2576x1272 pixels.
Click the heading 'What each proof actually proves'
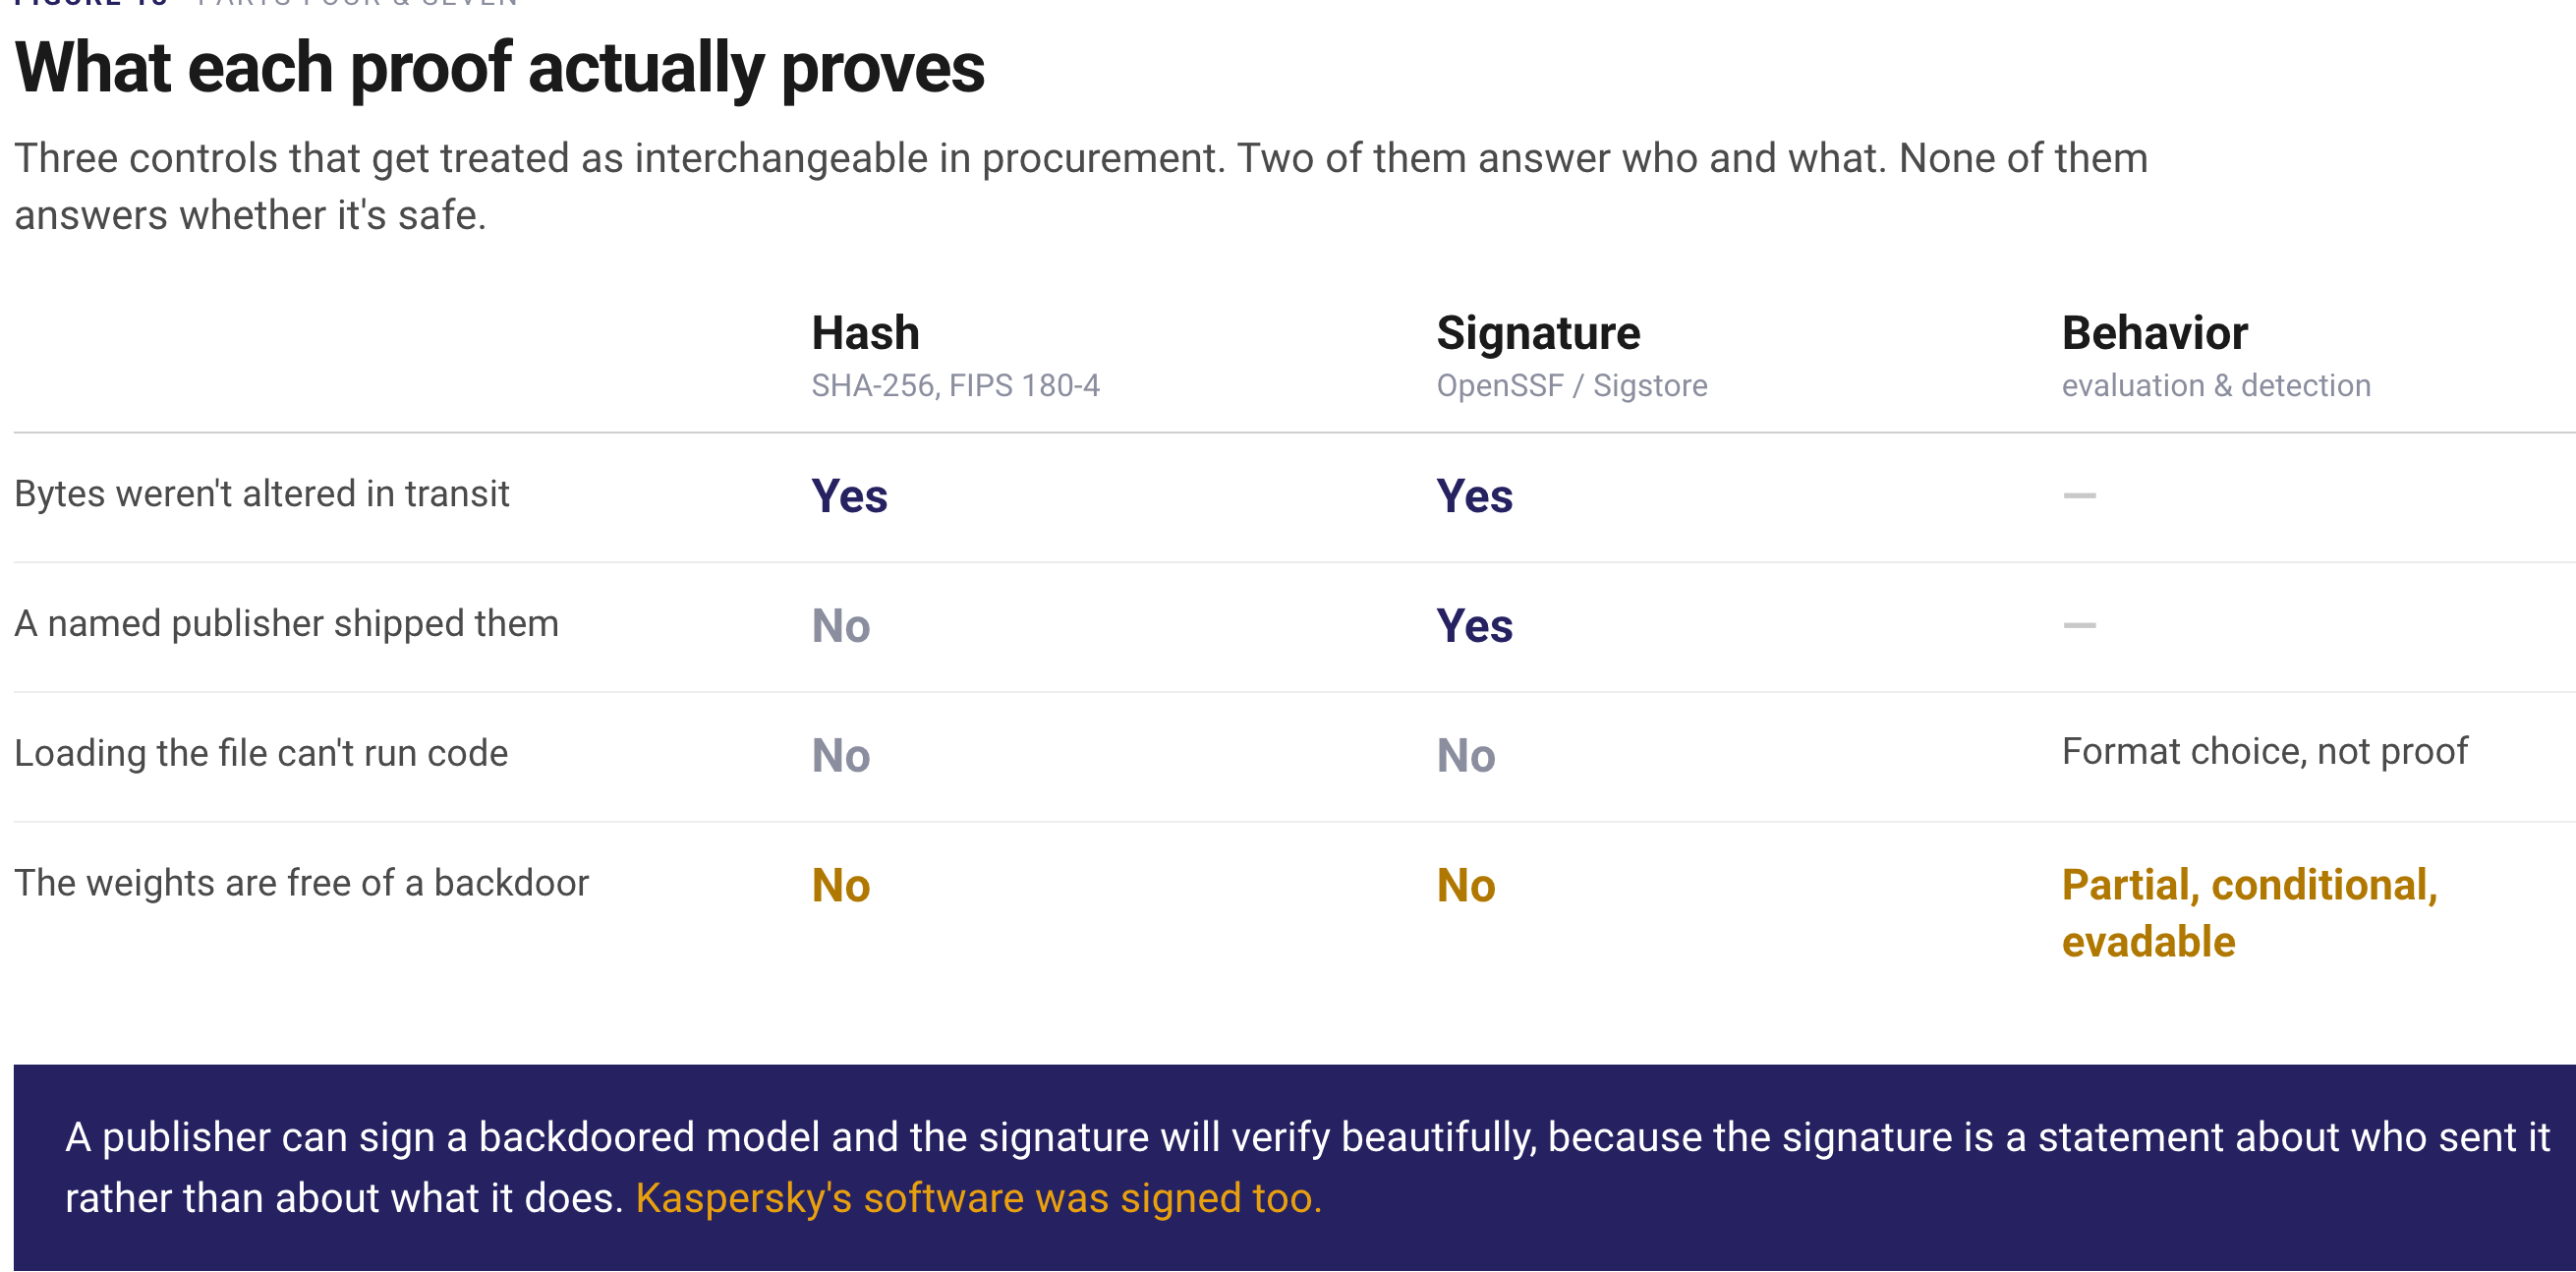tap(499, 68)
